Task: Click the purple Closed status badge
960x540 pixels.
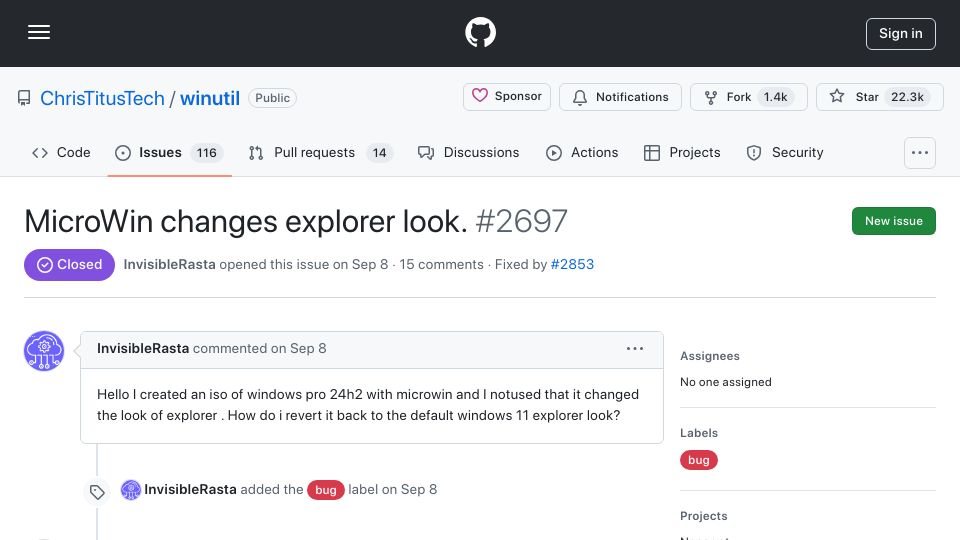Action: [x=69, y=264]
